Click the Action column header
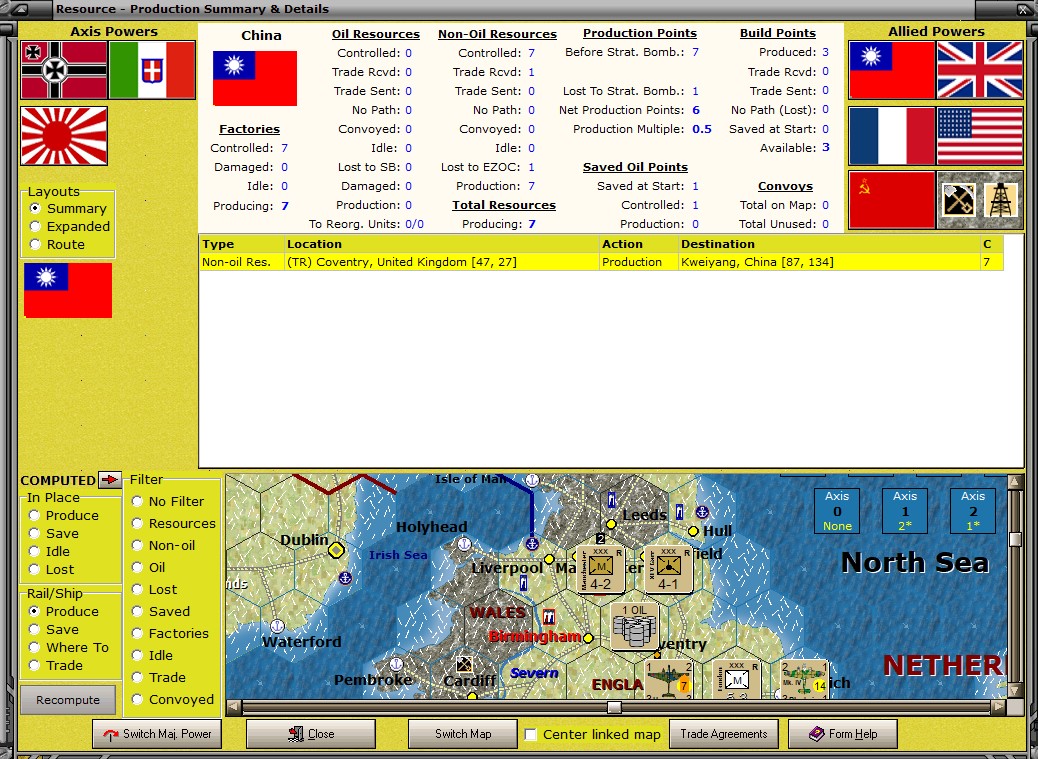Screen dimensions: 1038x759 coord(639,244)
